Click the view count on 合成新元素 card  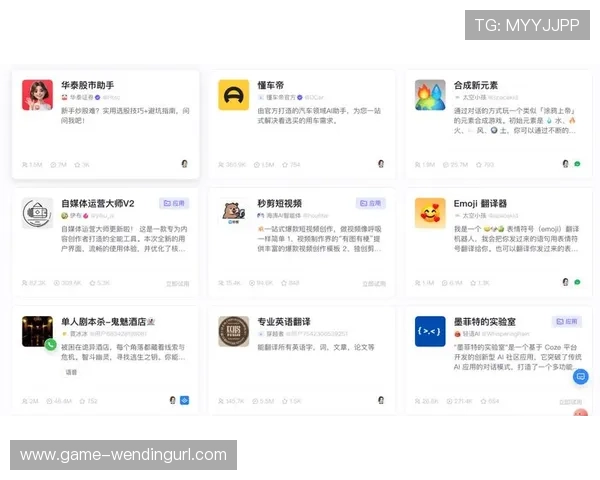pos(455,165)
